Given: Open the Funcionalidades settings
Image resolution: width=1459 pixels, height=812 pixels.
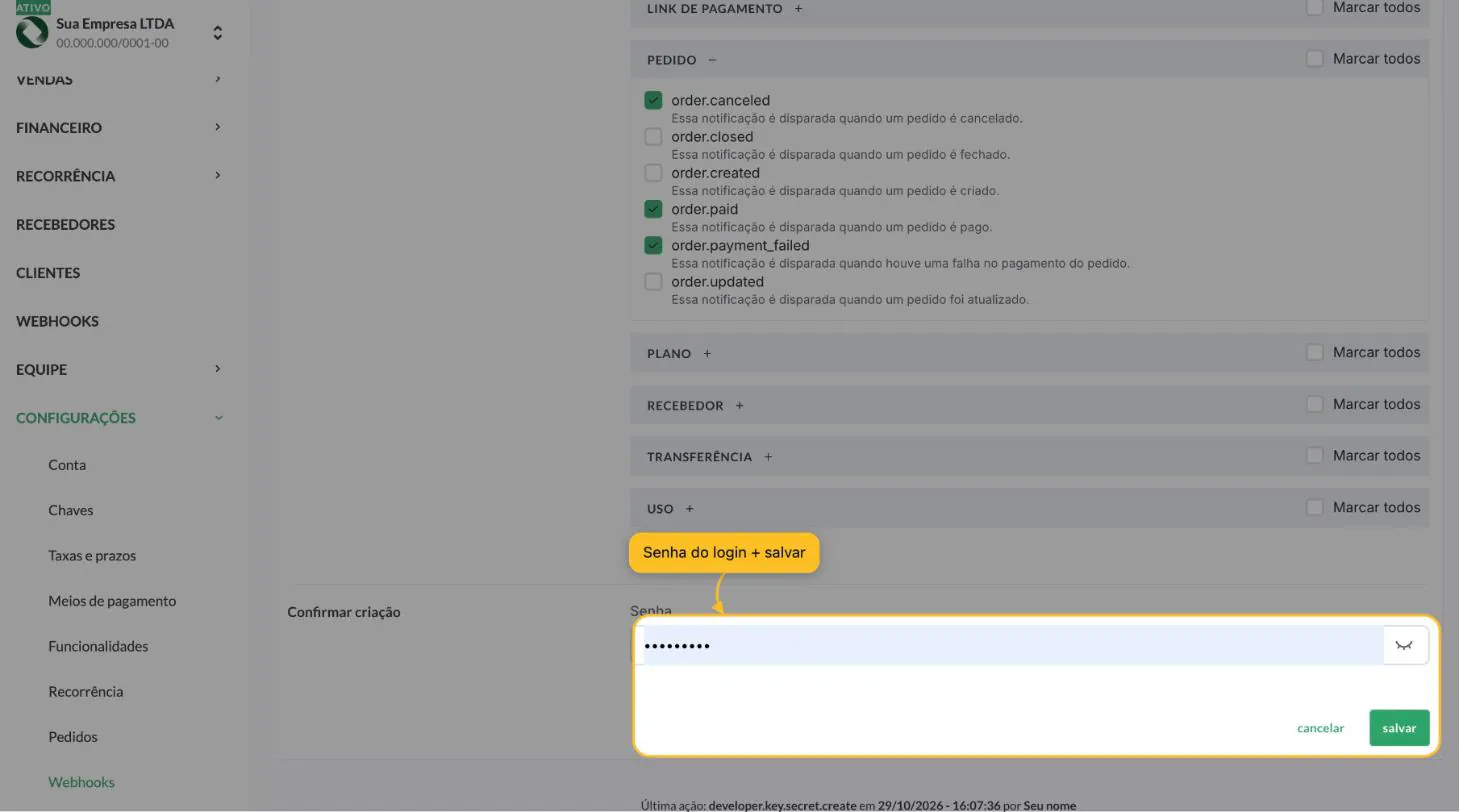Looking at the screenshot, I should 98,646.
